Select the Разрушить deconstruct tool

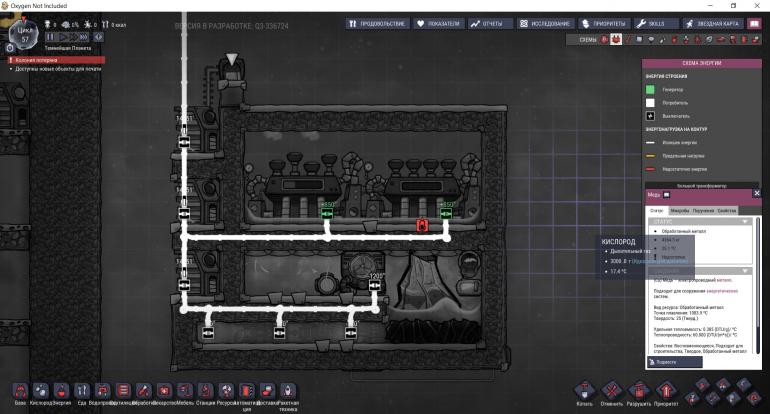pyautogui.click(x=635, y=389)
